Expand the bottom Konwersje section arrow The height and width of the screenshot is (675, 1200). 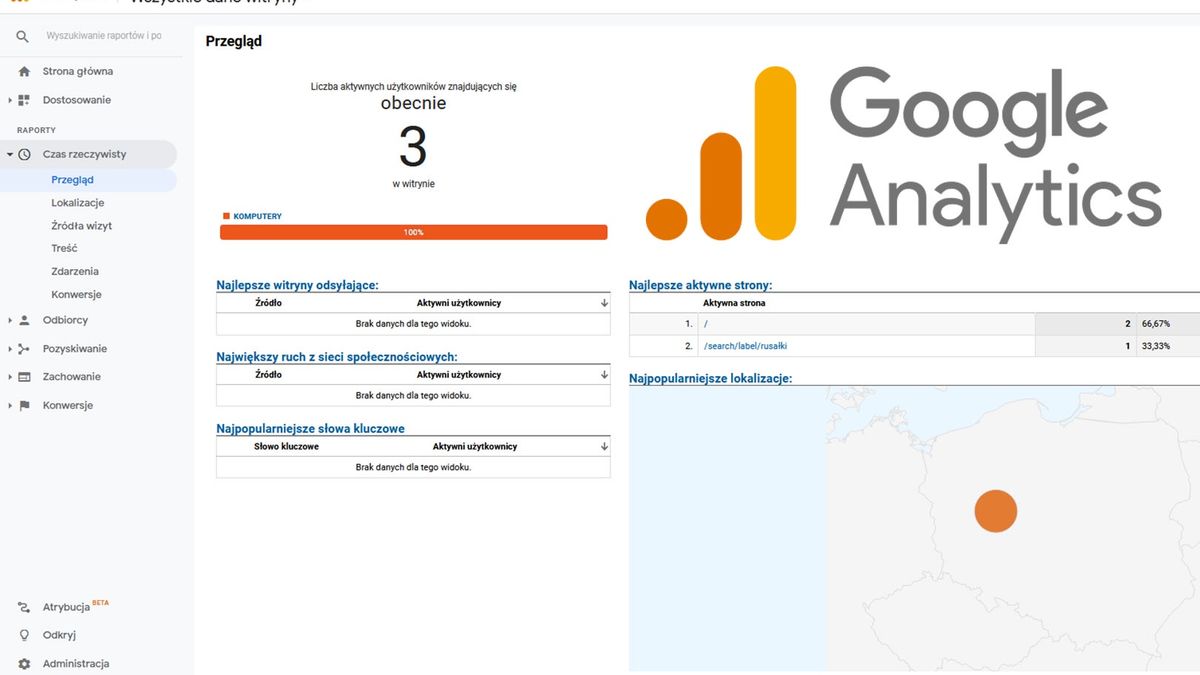tap(10, 406)
